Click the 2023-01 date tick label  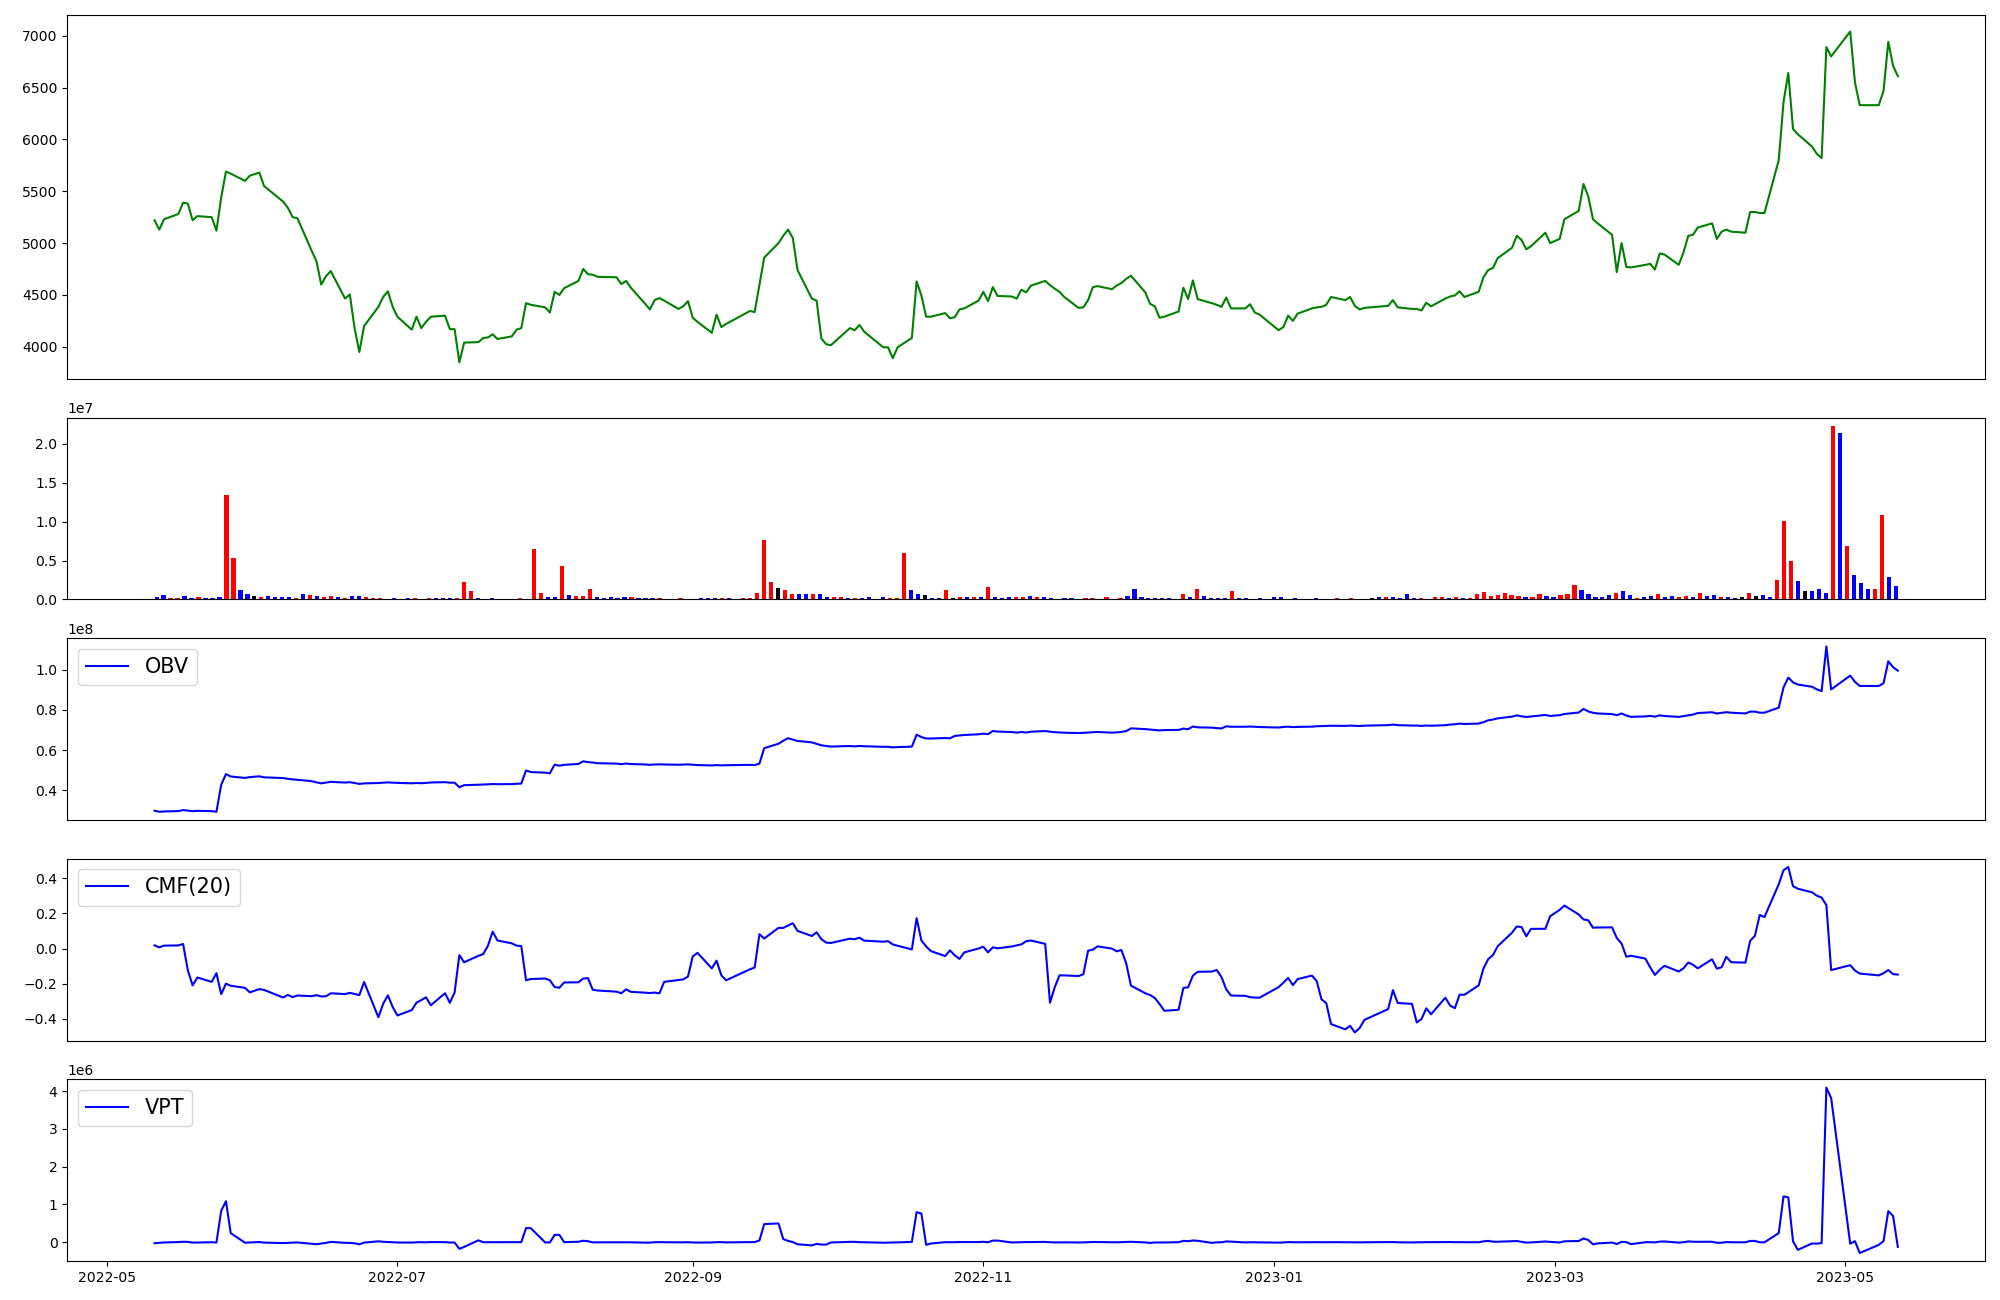1274,1277
